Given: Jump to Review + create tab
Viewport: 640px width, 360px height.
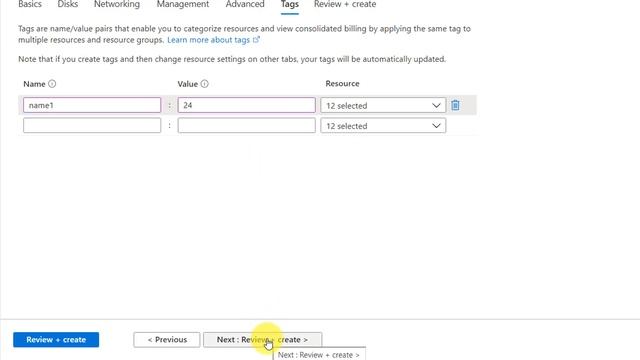Looking at the screenshot, I should click(345, 4).
